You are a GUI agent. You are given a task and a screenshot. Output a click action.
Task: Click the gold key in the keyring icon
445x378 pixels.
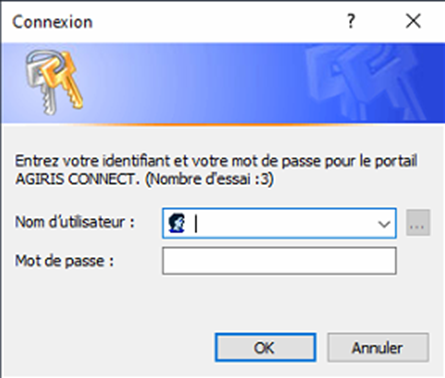click(65, 80)
